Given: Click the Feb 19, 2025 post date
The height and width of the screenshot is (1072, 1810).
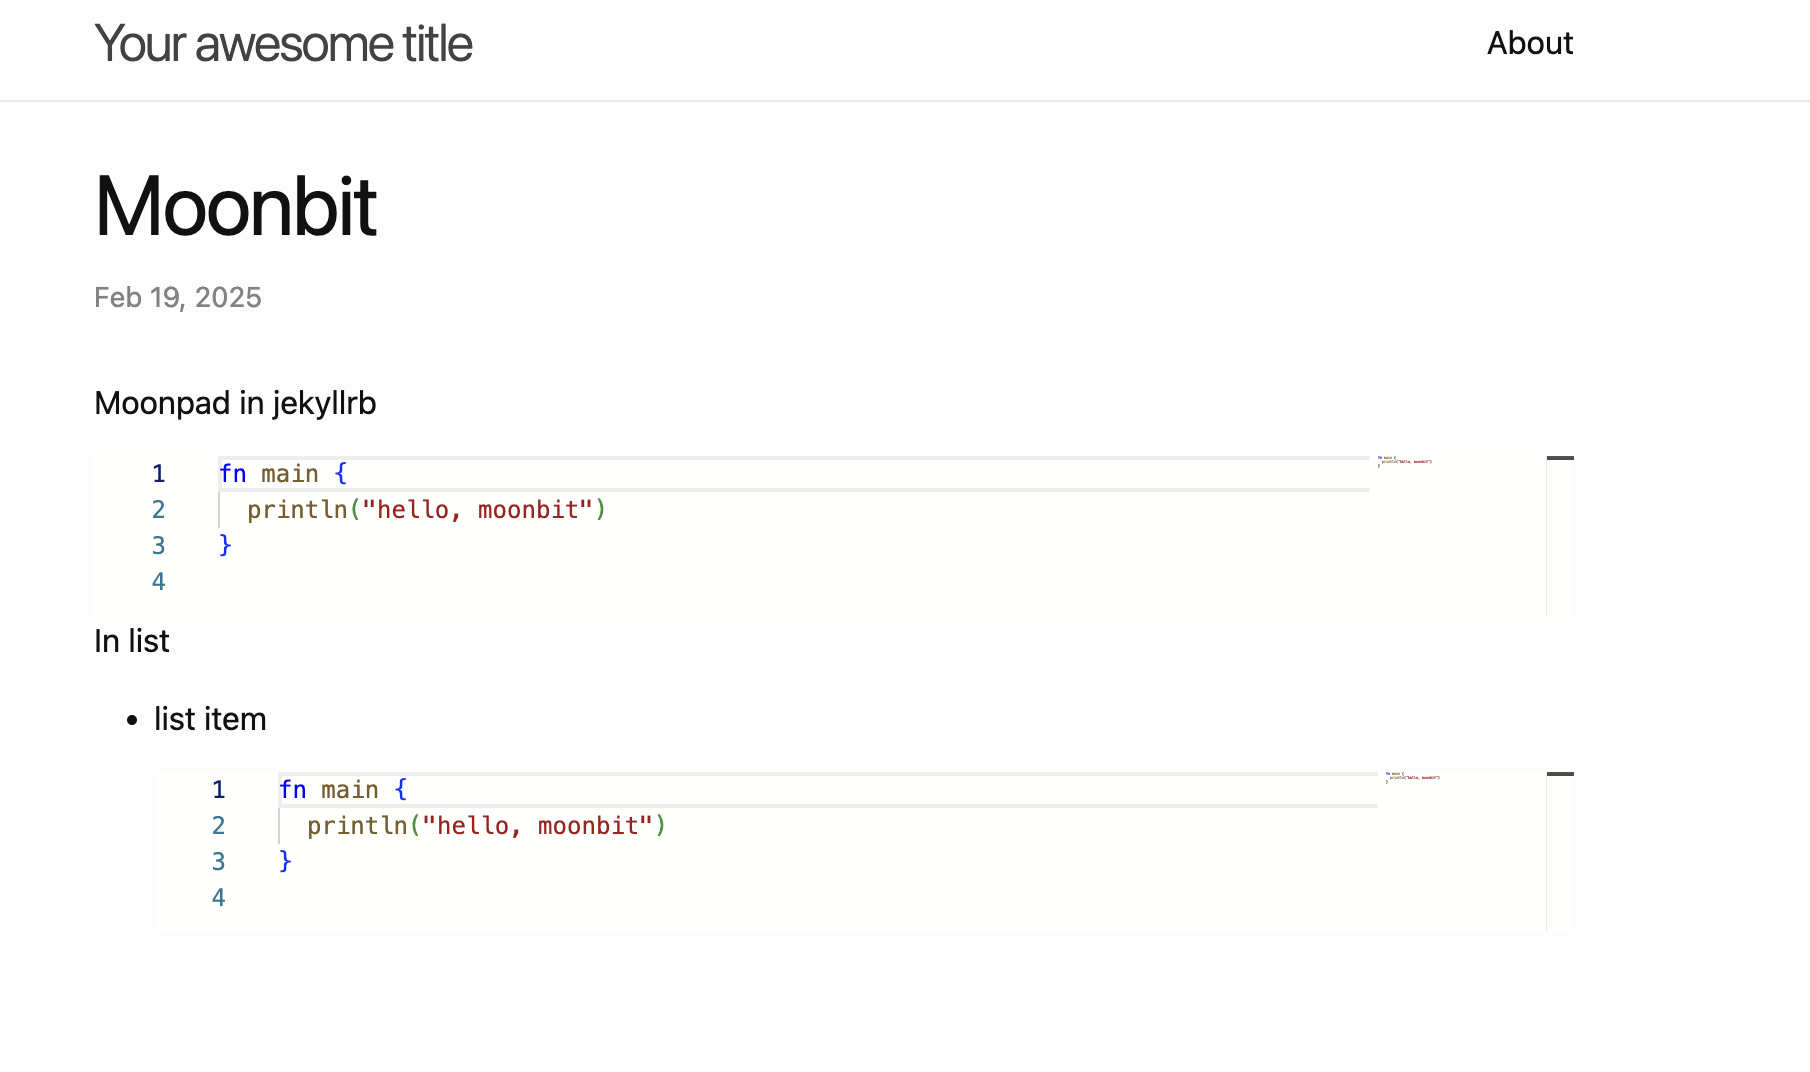Looking at the screenshot, I should tap(178, 297).
